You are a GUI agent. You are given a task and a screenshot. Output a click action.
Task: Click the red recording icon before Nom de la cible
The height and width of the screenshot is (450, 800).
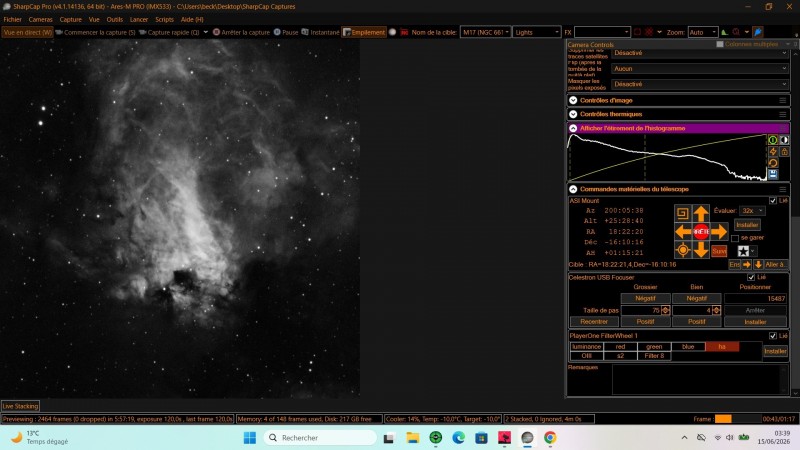click(404, 32)
